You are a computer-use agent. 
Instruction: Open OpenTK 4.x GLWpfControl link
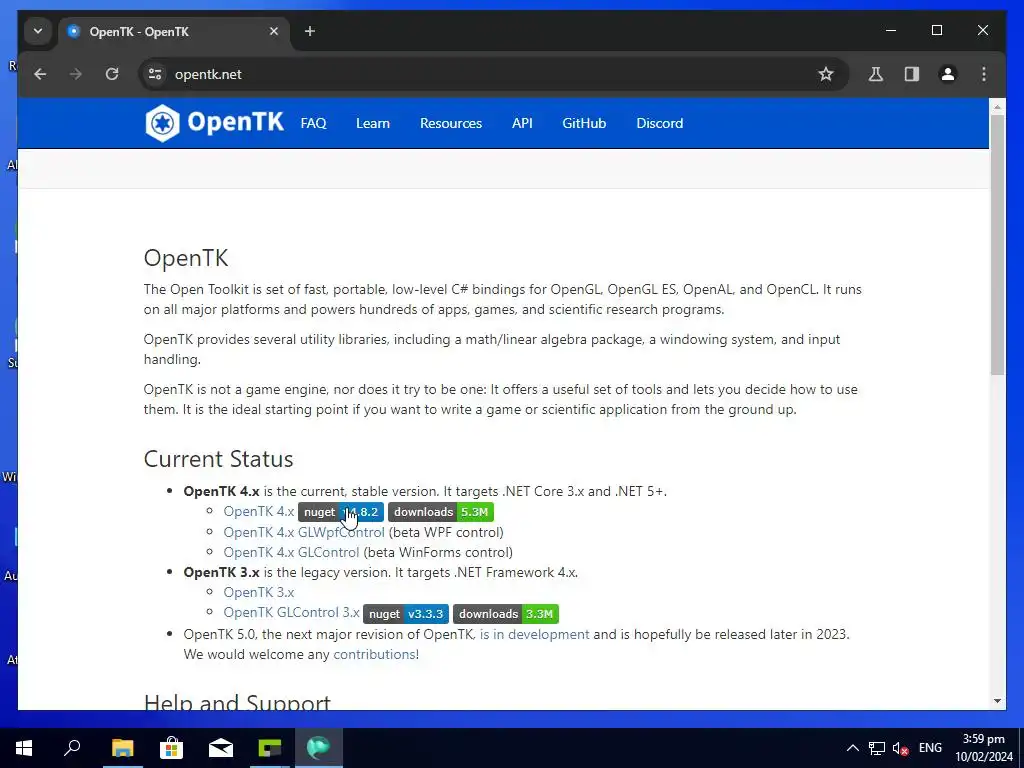pyautogui.click(x=304, y=532)
